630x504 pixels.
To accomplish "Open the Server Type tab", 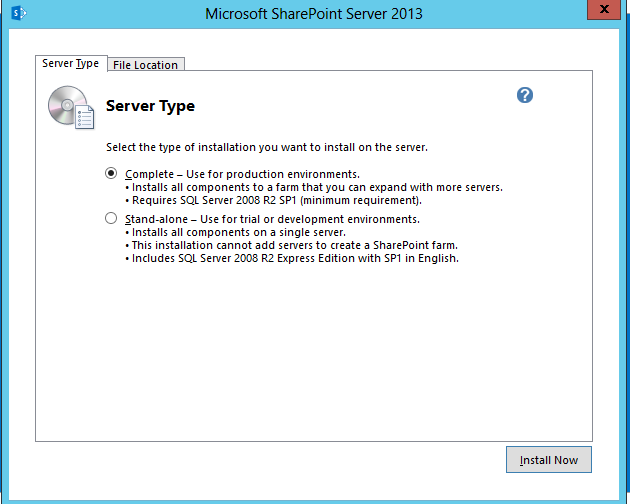I will point(71,64).
